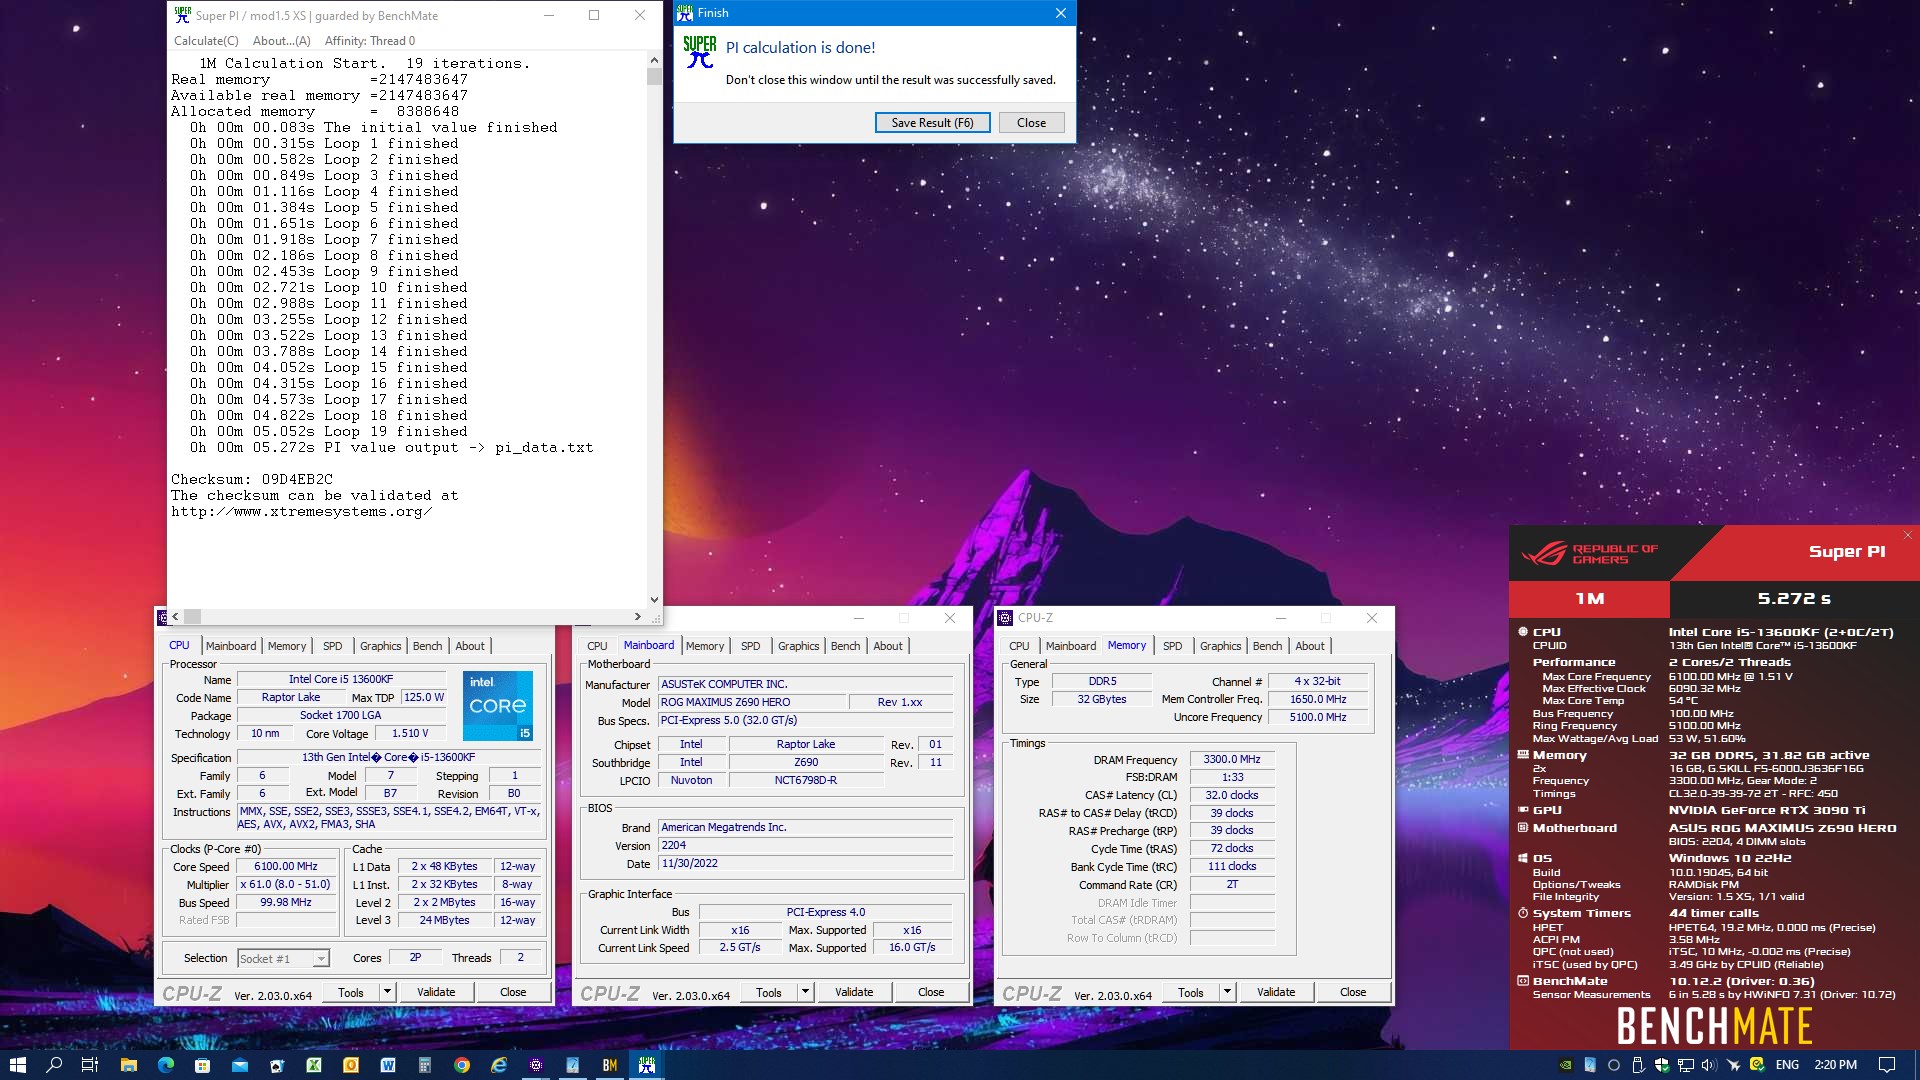1920x1080 pixels.
Task: Launch Excel from the taskbar
Action: (x=313, y=1065)
